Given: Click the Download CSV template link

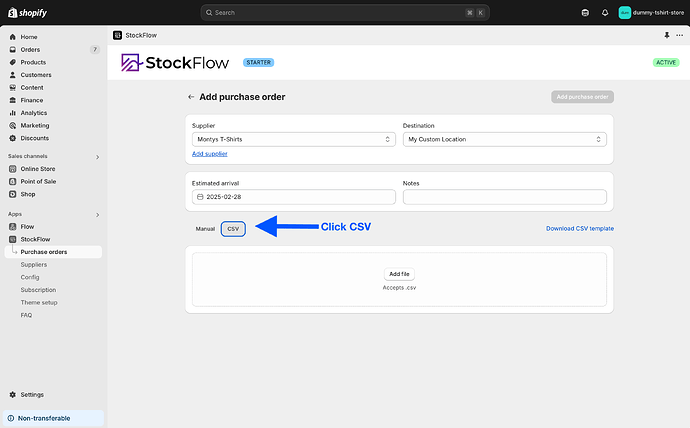Looking at the screenshot, I should (579, 229).
